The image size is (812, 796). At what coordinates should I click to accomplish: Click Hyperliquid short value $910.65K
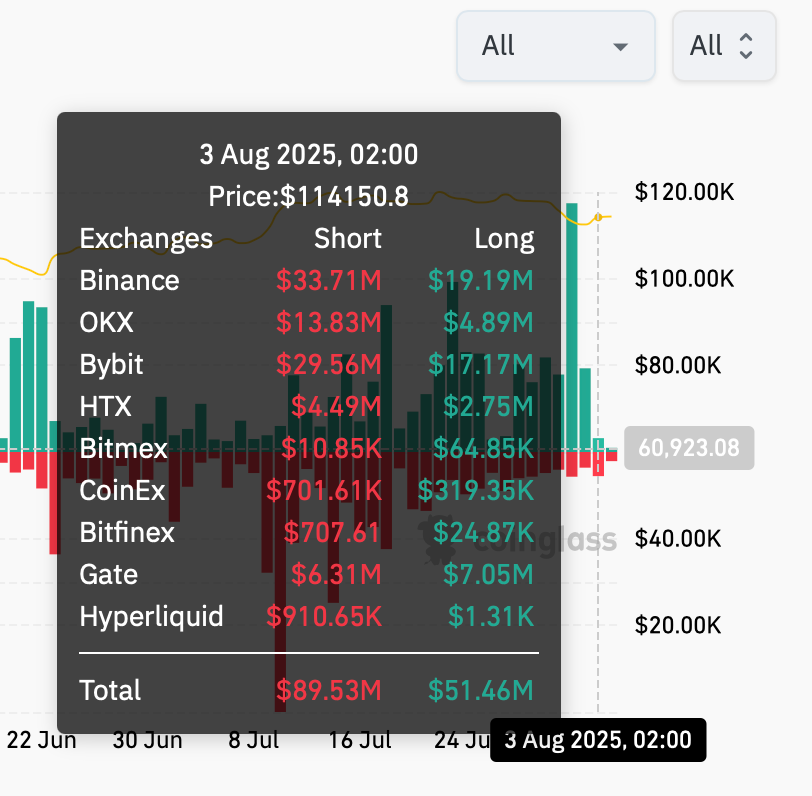324,616
